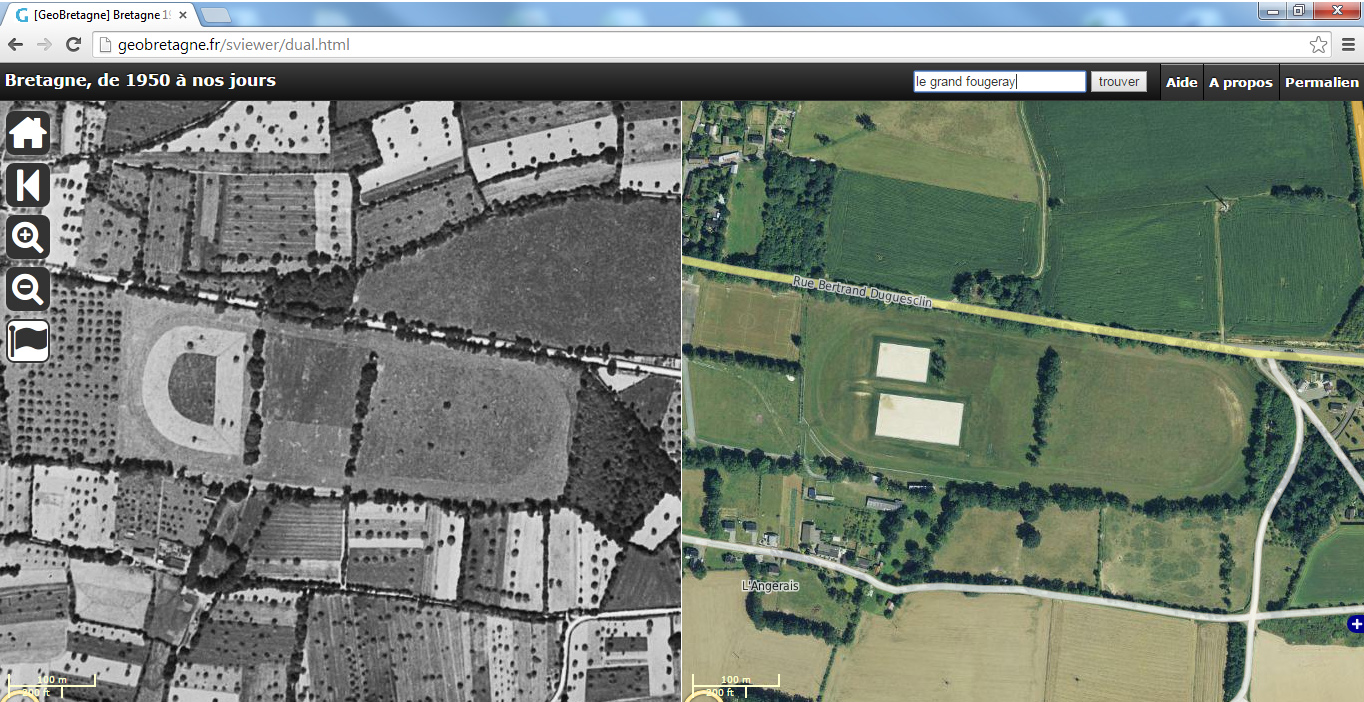Screen dimensions: 1364x702
Task: Open a new browser tab
Action: 215,15
